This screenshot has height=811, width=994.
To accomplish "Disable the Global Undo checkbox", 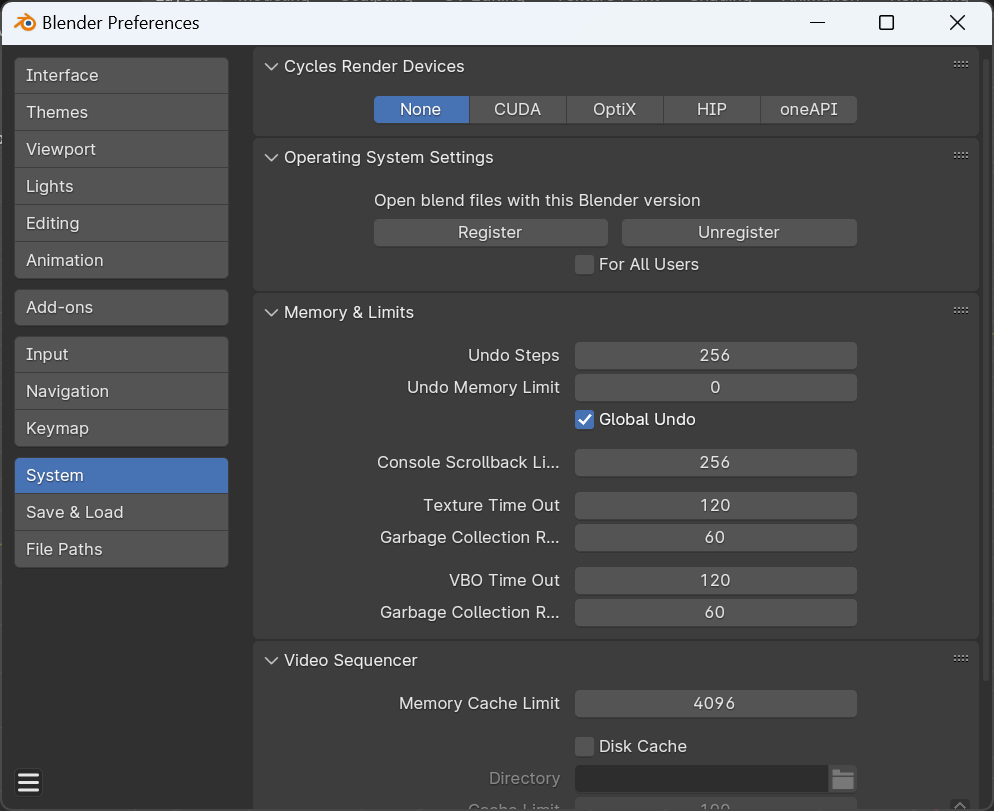I will point(585,420).
